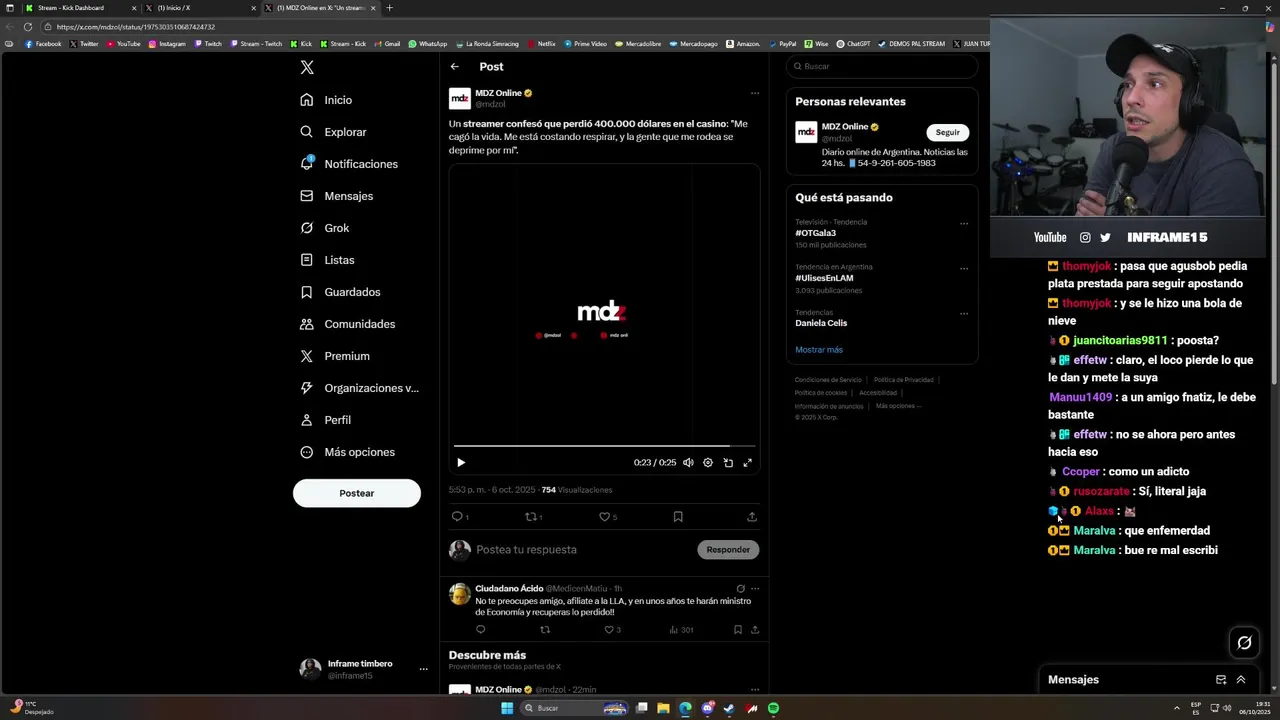The width and height of the screenshot is (1280, 720).
Task: Open Spotify from the taskbar
Action: coord(774,708)
